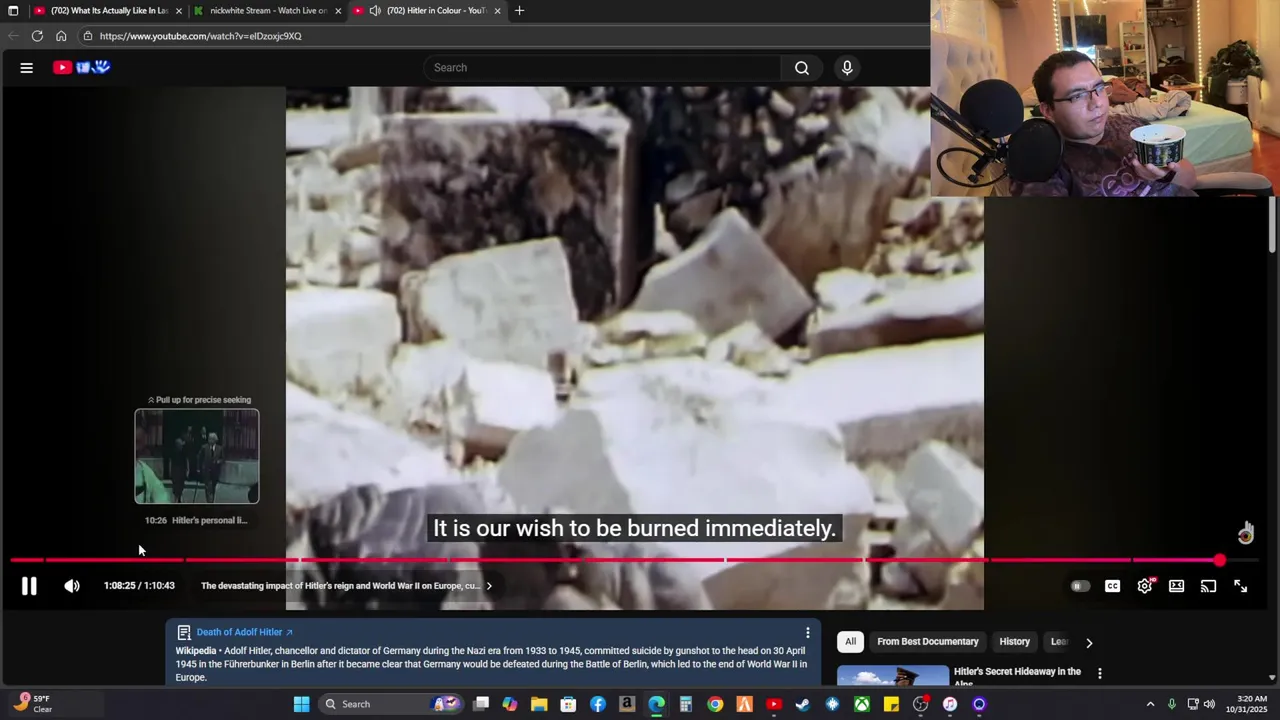
Task: Open the Windows Start menu
Action: 301,704
